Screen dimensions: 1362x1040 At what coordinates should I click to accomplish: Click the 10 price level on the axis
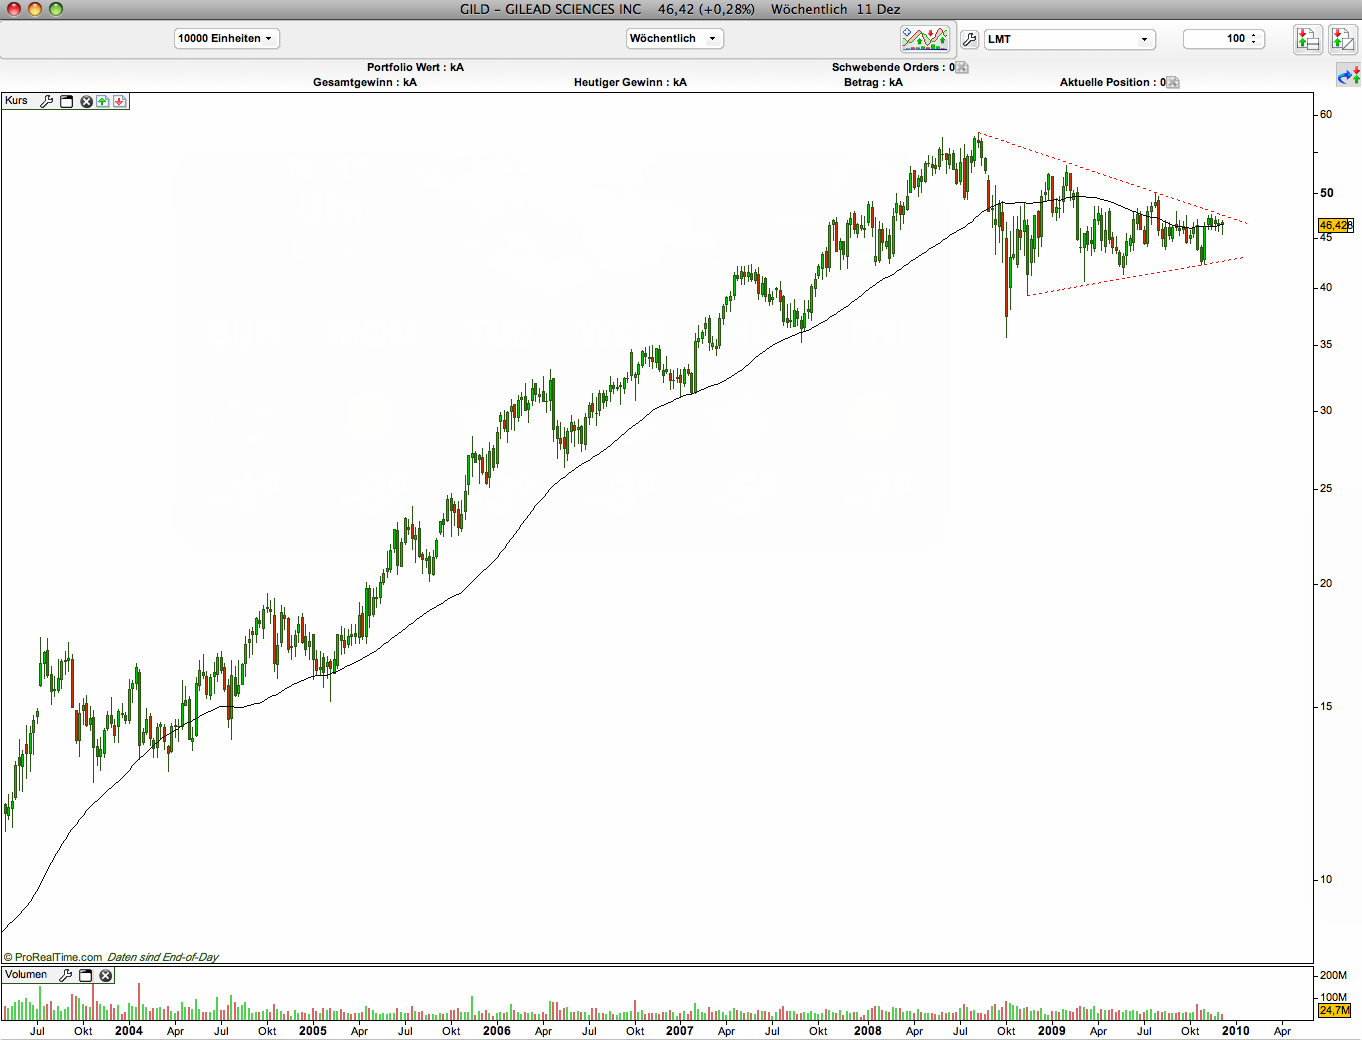pyautogui.click(x=1326, y=880)
